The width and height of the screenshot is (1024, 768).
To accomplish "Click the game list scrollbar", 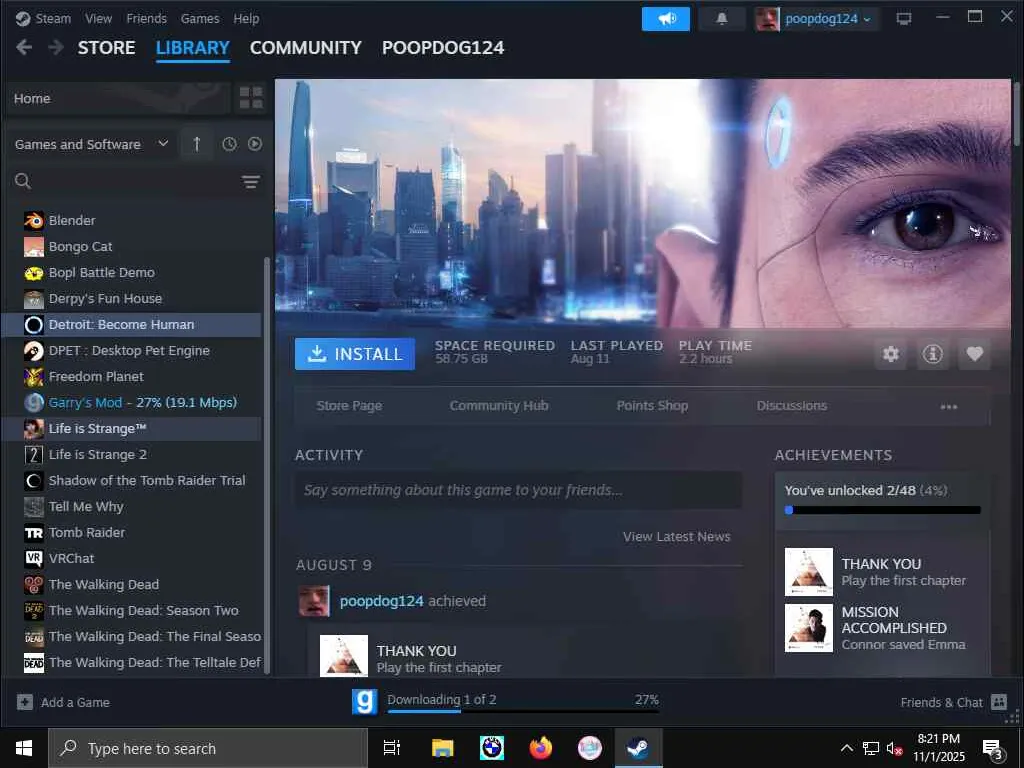I will coord(266,466).
